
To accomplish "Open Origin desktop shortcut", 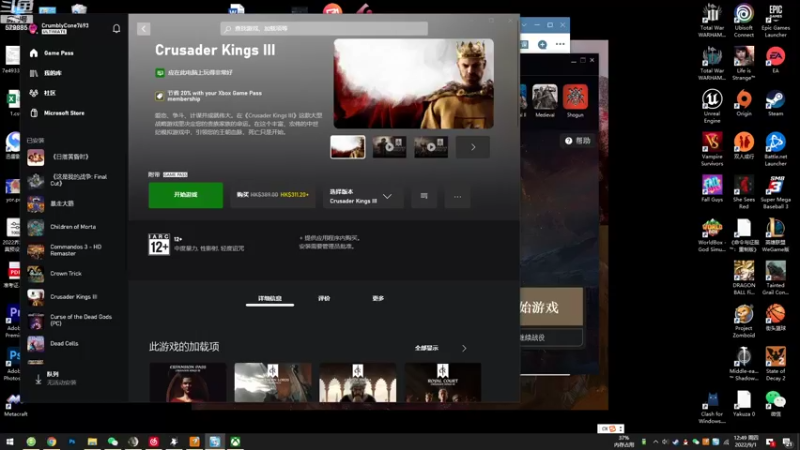I will click(x=743, y=103).
